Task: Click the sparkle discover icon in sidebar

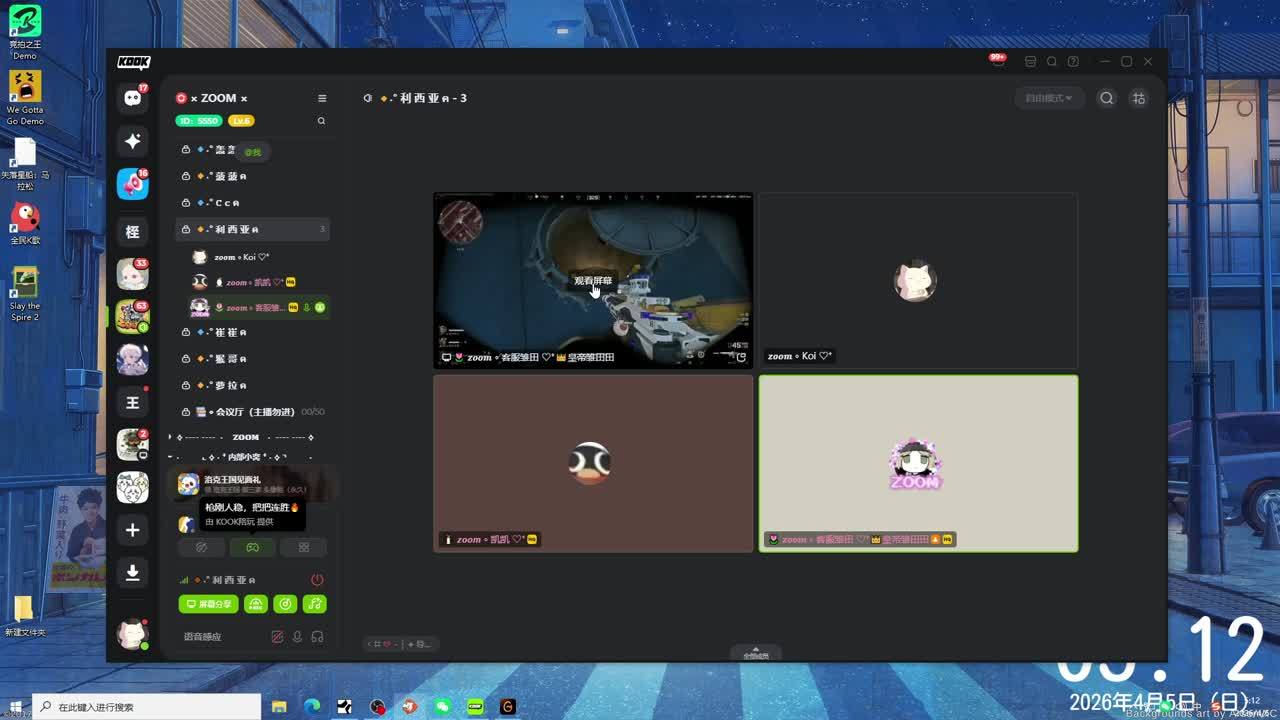Action: (x=132, y=141)
